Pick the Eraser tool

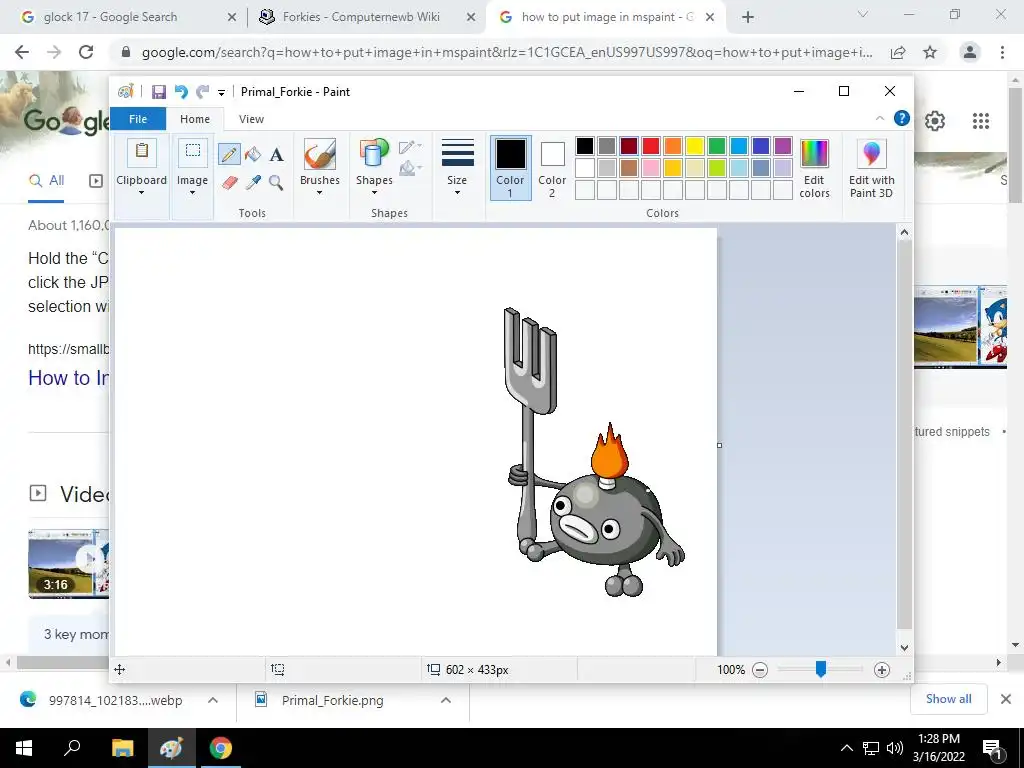click(x=229, y=183)
